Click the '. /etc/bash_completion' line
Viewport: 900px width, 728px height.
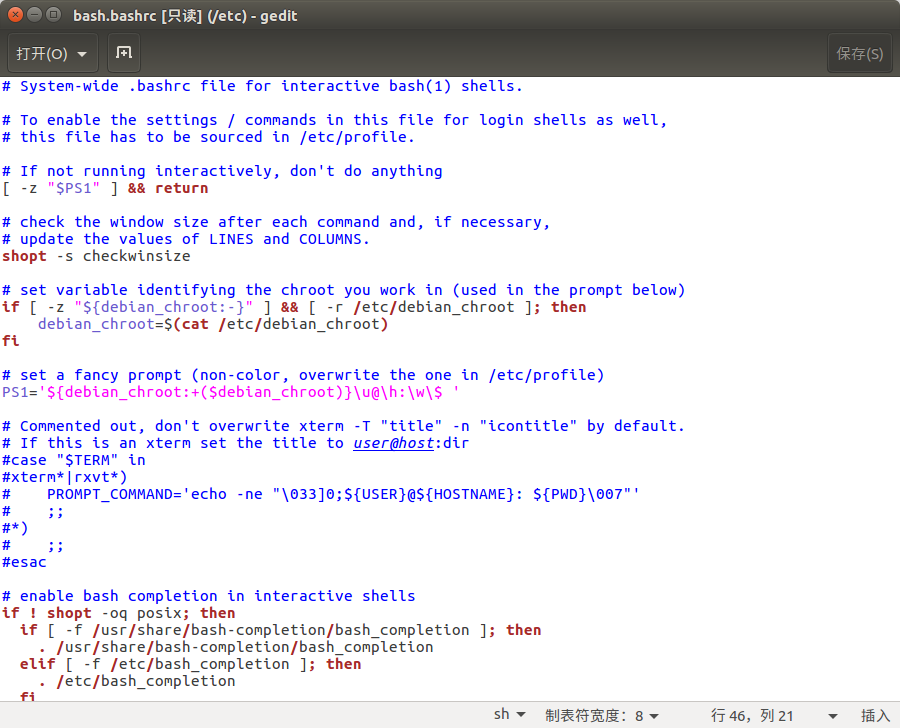[137, 681]
